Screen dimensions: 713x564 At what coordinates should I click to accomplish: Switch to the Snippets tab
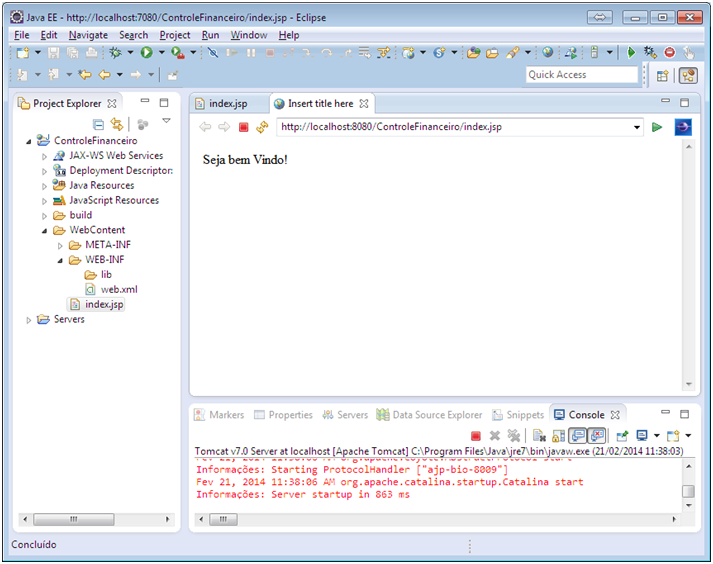coord(518,415)
